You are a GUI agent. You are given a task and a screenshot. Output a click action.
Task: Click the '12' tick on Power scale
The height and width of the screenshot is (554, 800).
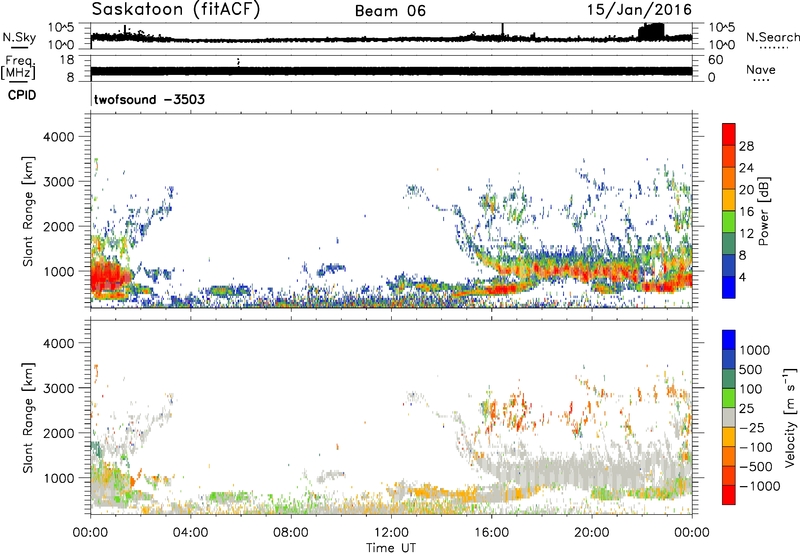746,234
